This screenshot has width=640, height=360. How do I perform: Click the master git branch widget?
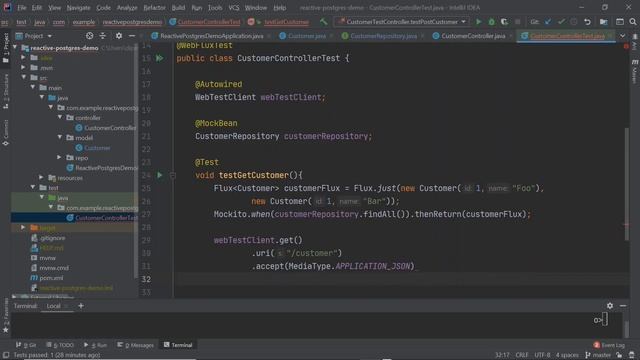598,355
